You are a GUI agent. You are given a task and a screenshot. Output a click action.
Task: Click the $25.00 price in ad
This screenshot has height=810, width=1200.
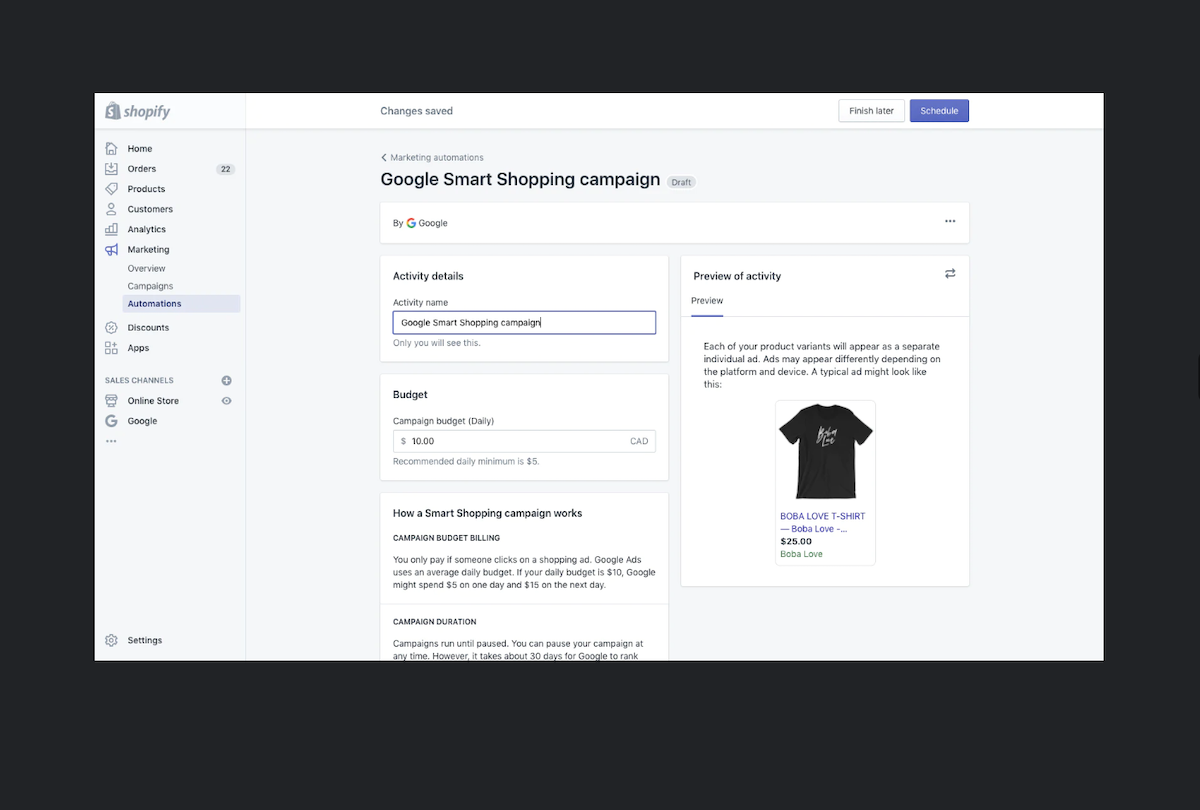pyautogui.click(x=796, y=542)
